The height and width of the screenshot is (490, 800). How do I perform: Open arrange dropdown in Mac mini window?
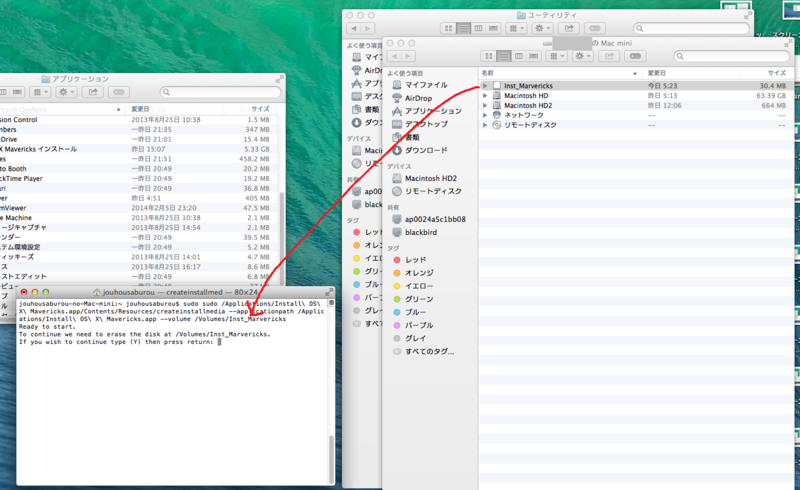click(x=556, y=56)
